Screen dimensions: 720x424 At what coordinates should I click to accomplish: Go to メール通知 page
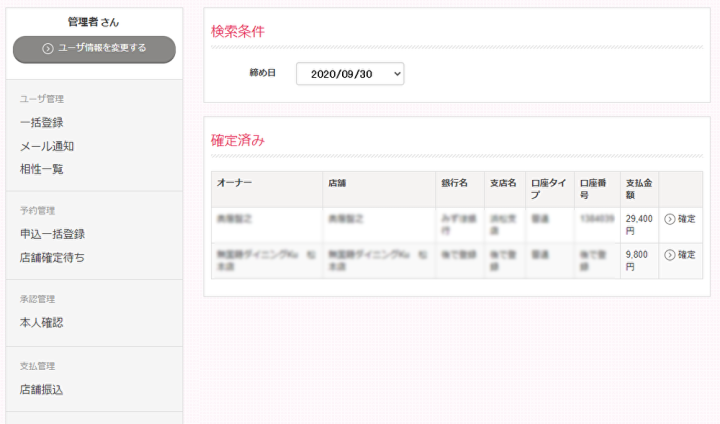[47, 146]
